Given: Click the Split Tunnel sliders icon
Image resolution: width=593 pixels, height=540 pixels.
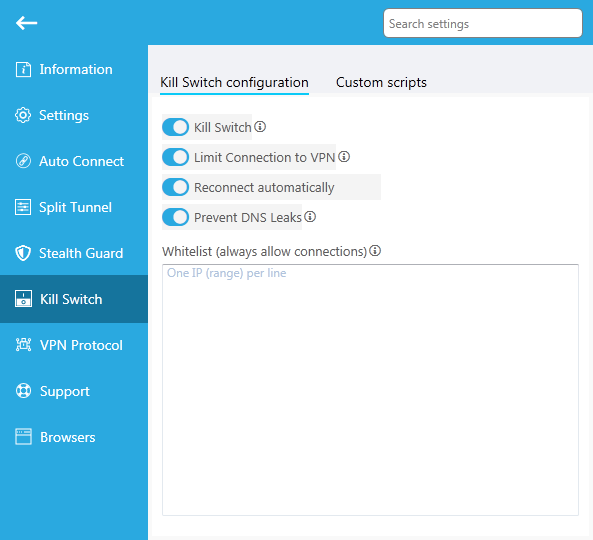Looking at the screenshot, I should click(23, 207).
